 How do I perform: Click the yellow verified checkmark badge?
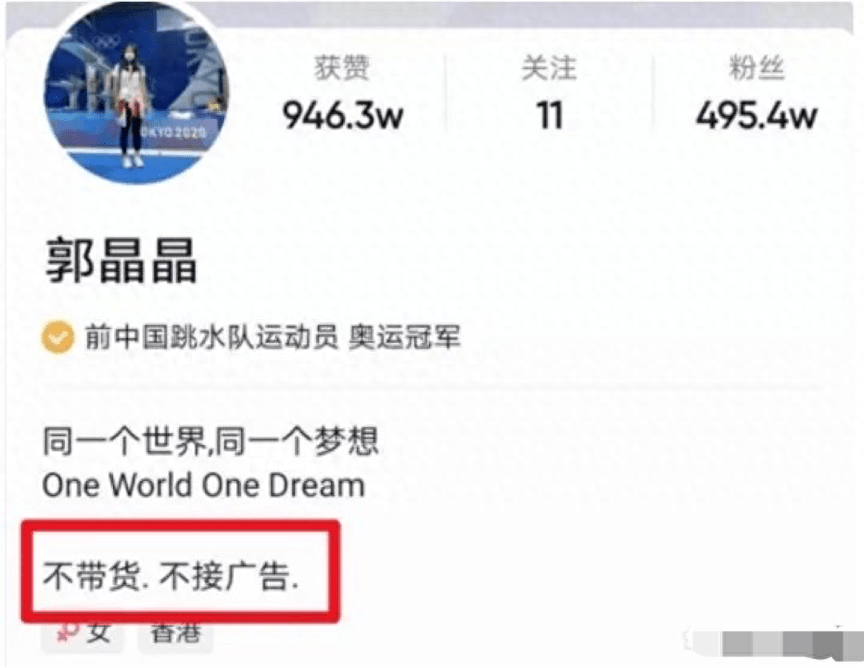pos(58,337)
